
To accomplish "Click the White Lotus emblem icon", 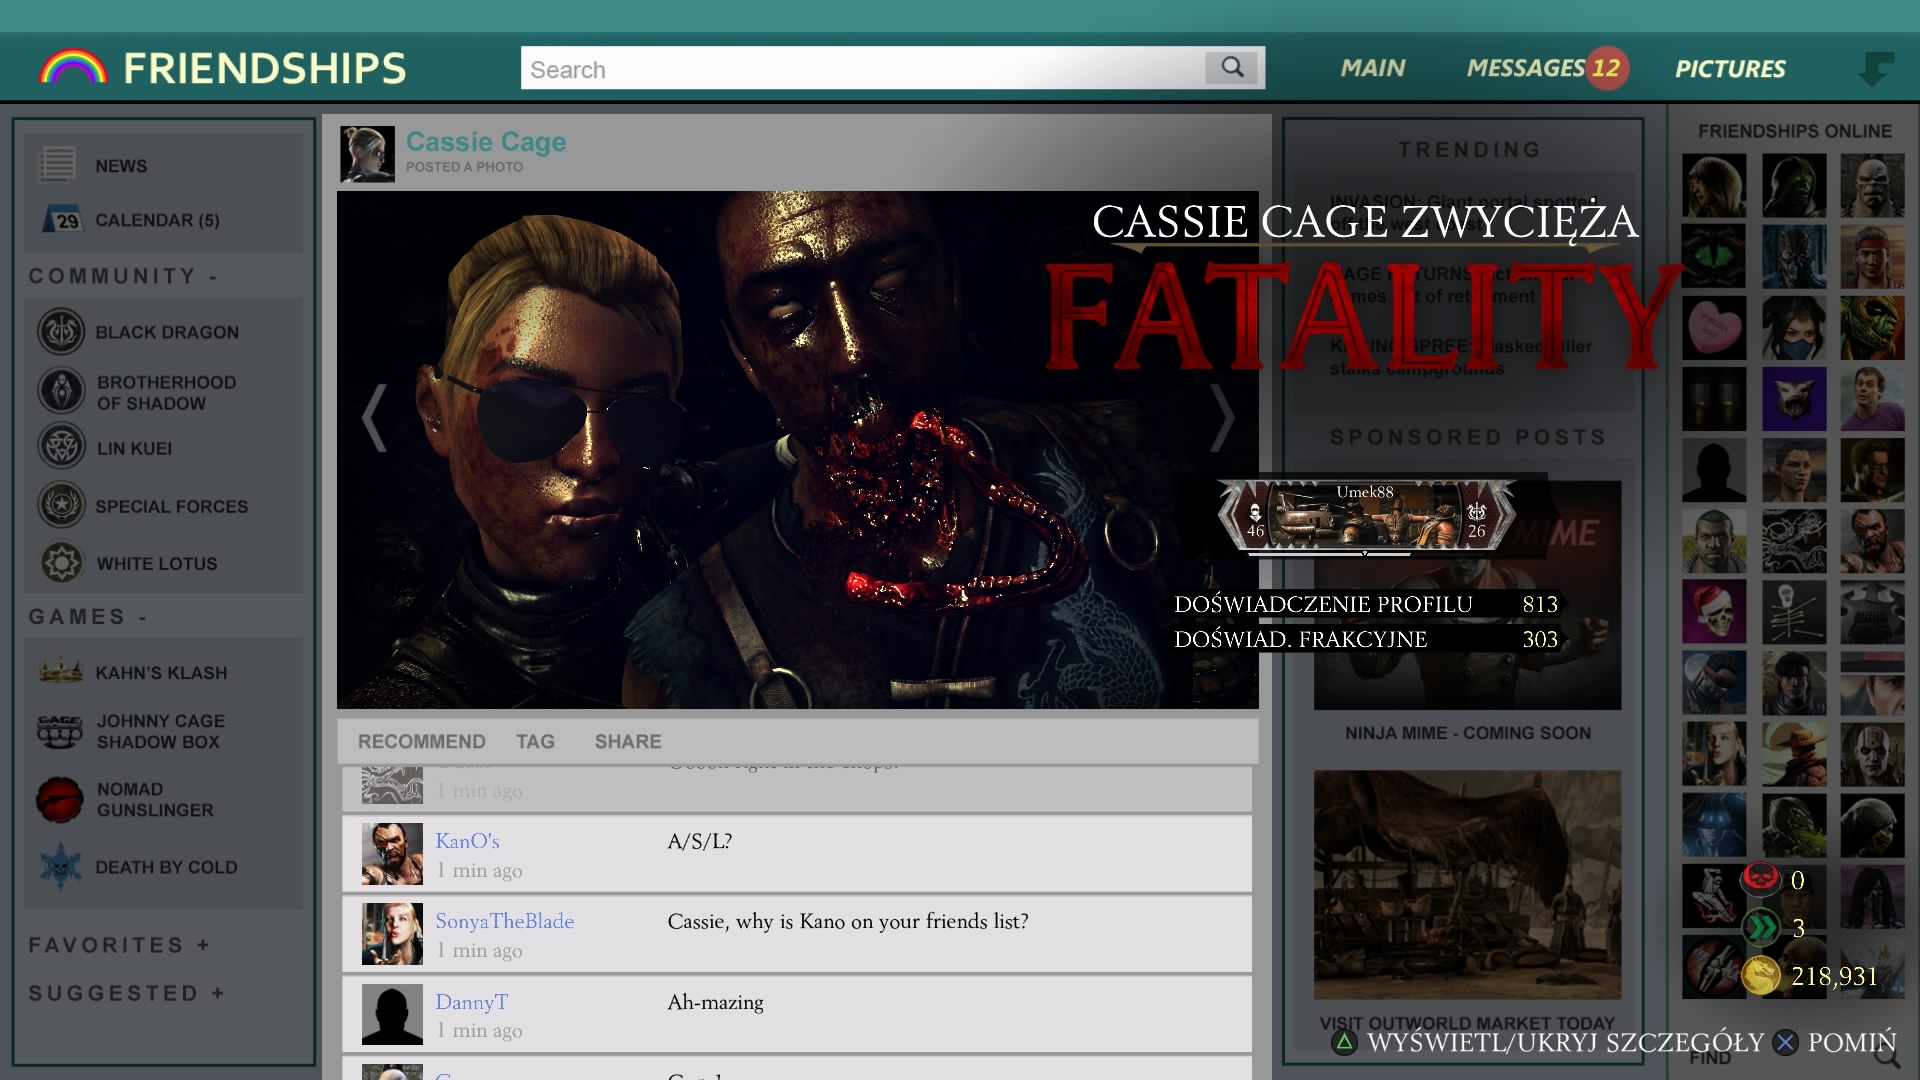I will pos(61,563).
